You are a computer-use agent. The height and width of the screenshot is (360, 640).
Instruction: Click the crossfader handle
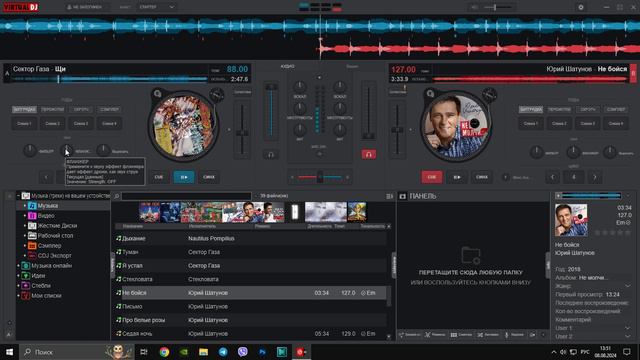click(x=320, y=177)
